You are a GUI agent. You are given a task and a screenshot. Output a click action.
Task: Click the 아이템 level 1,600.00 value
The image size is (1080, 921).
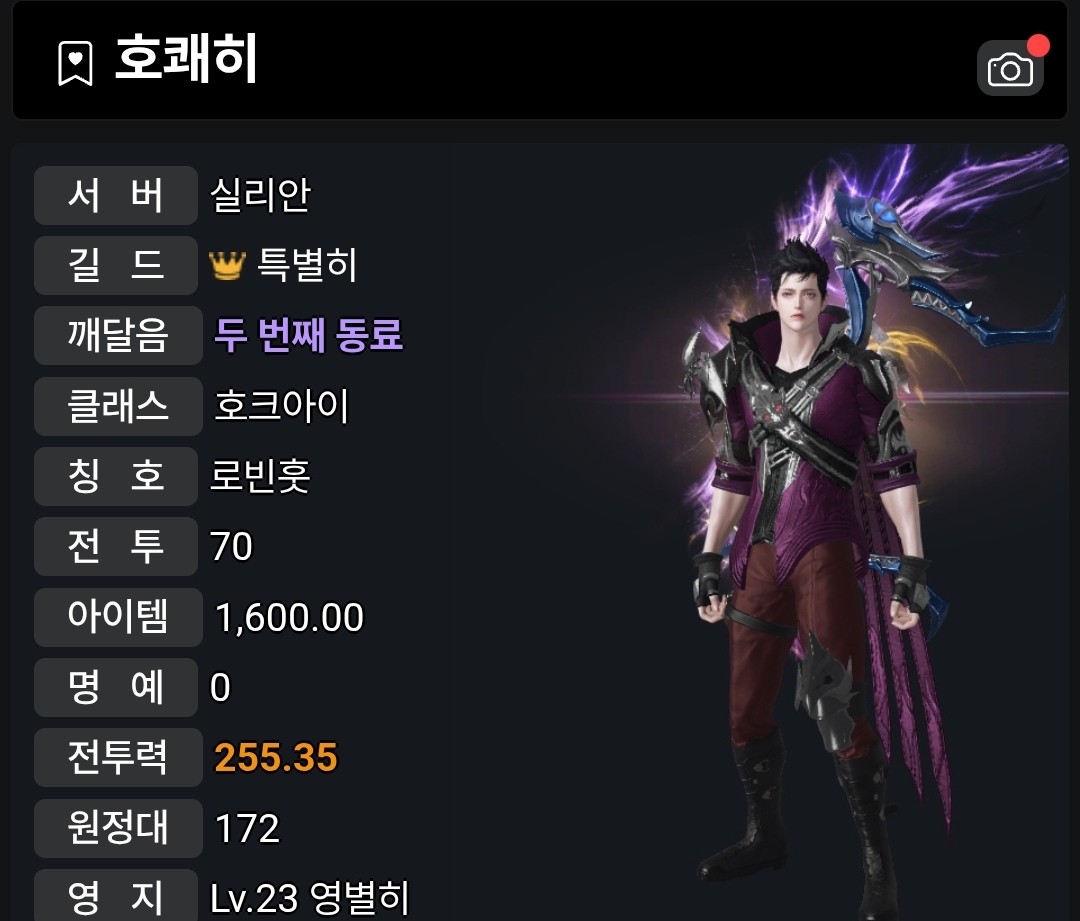[x=289, y=617]
